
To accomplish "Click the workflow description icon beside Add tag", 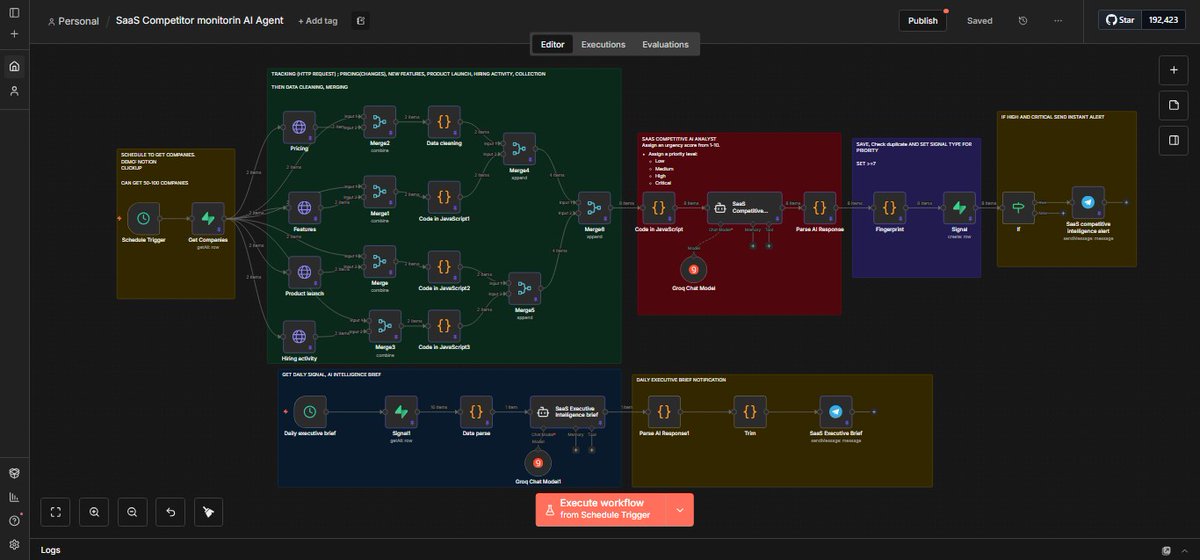I will [x=361, y=20].
